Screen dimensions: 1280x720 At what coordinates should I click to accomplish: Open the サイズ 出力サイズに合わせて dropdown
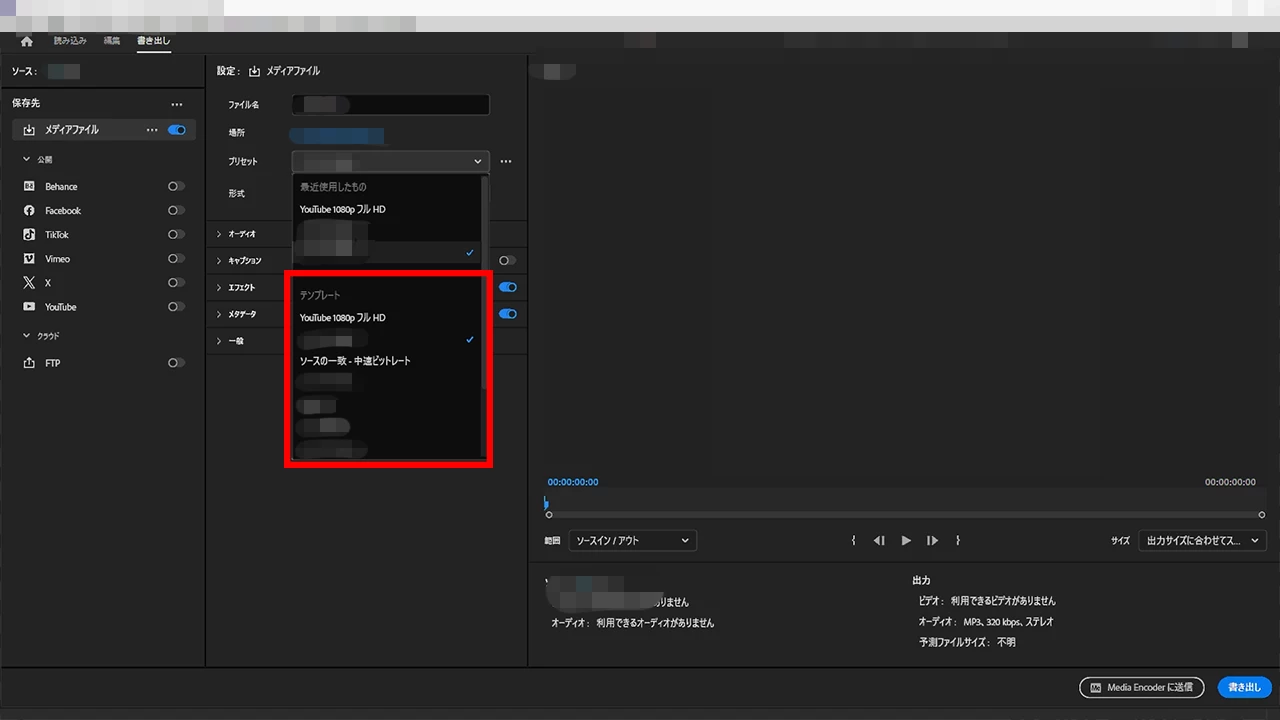(x=1203, y=540)
